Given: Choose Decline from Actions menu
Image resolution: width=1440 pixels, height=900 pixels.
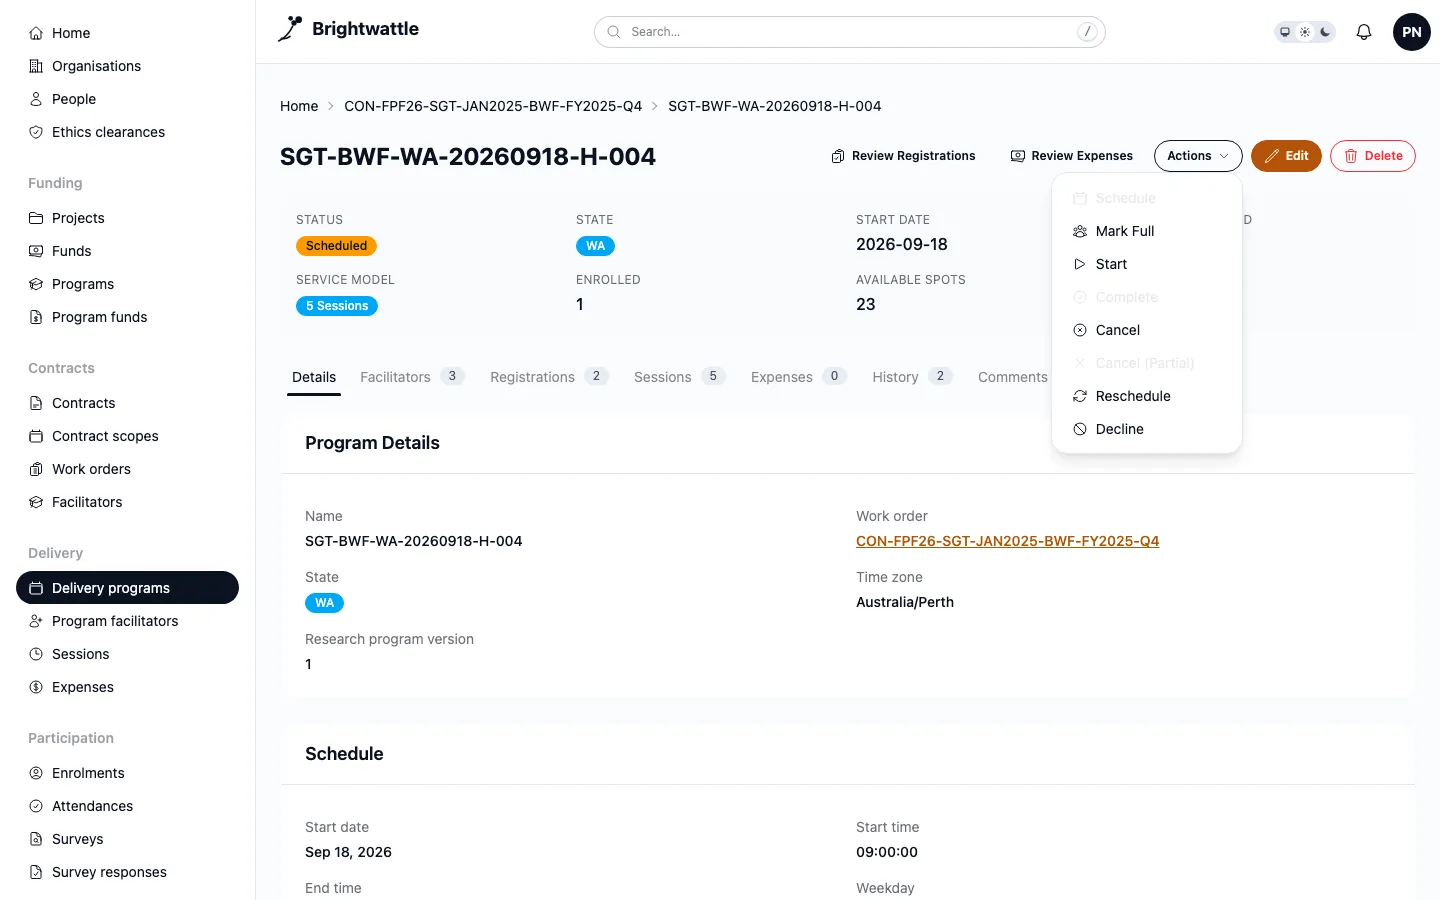Looking at the screenshot, I should click(1147, 429).
